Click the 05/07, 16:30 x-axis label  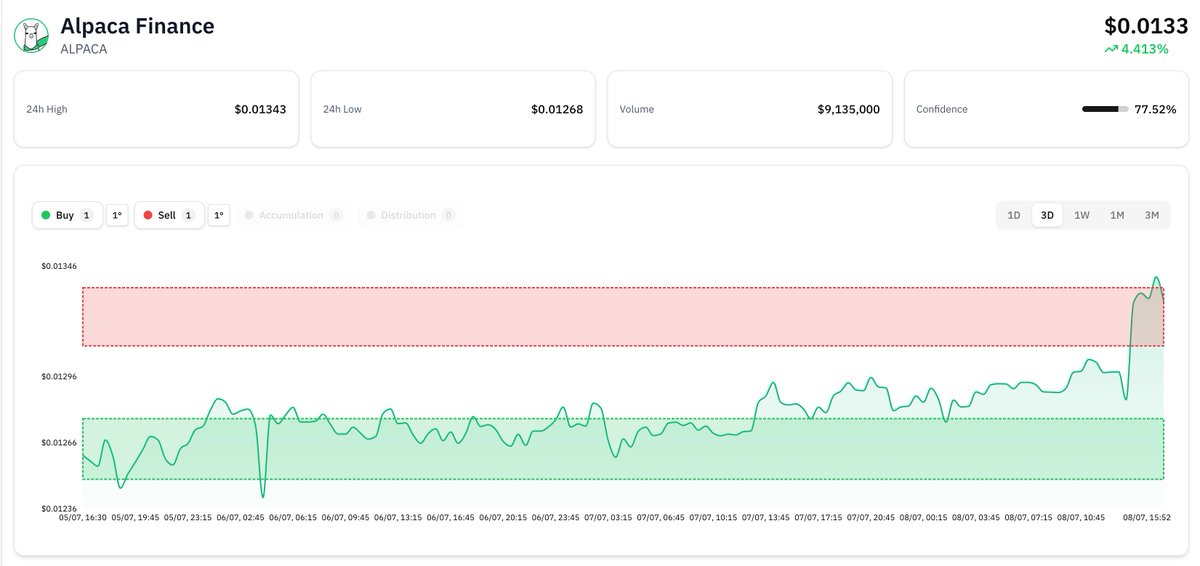click(83, 518)
